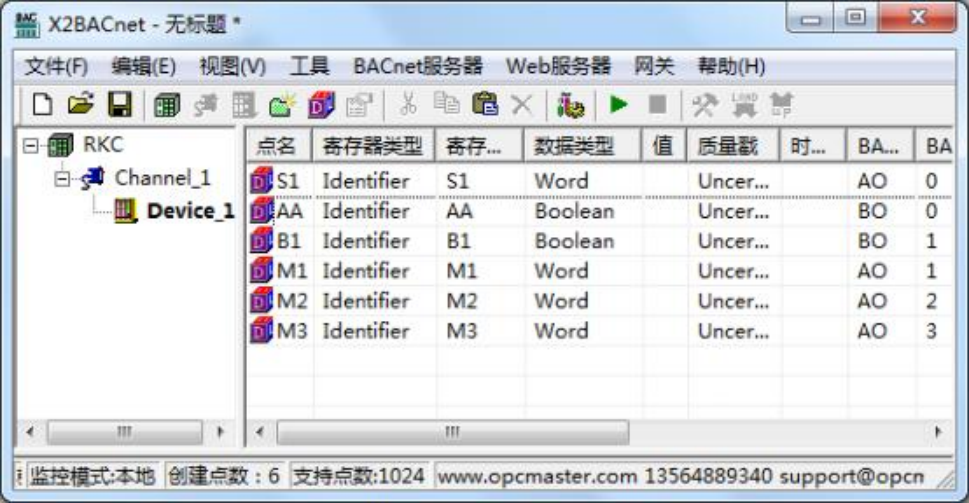This screenshot has height=503, width=969.
Task: Click the Device_1 node icon
Action: pyautogui.click(x=125, y=211)
